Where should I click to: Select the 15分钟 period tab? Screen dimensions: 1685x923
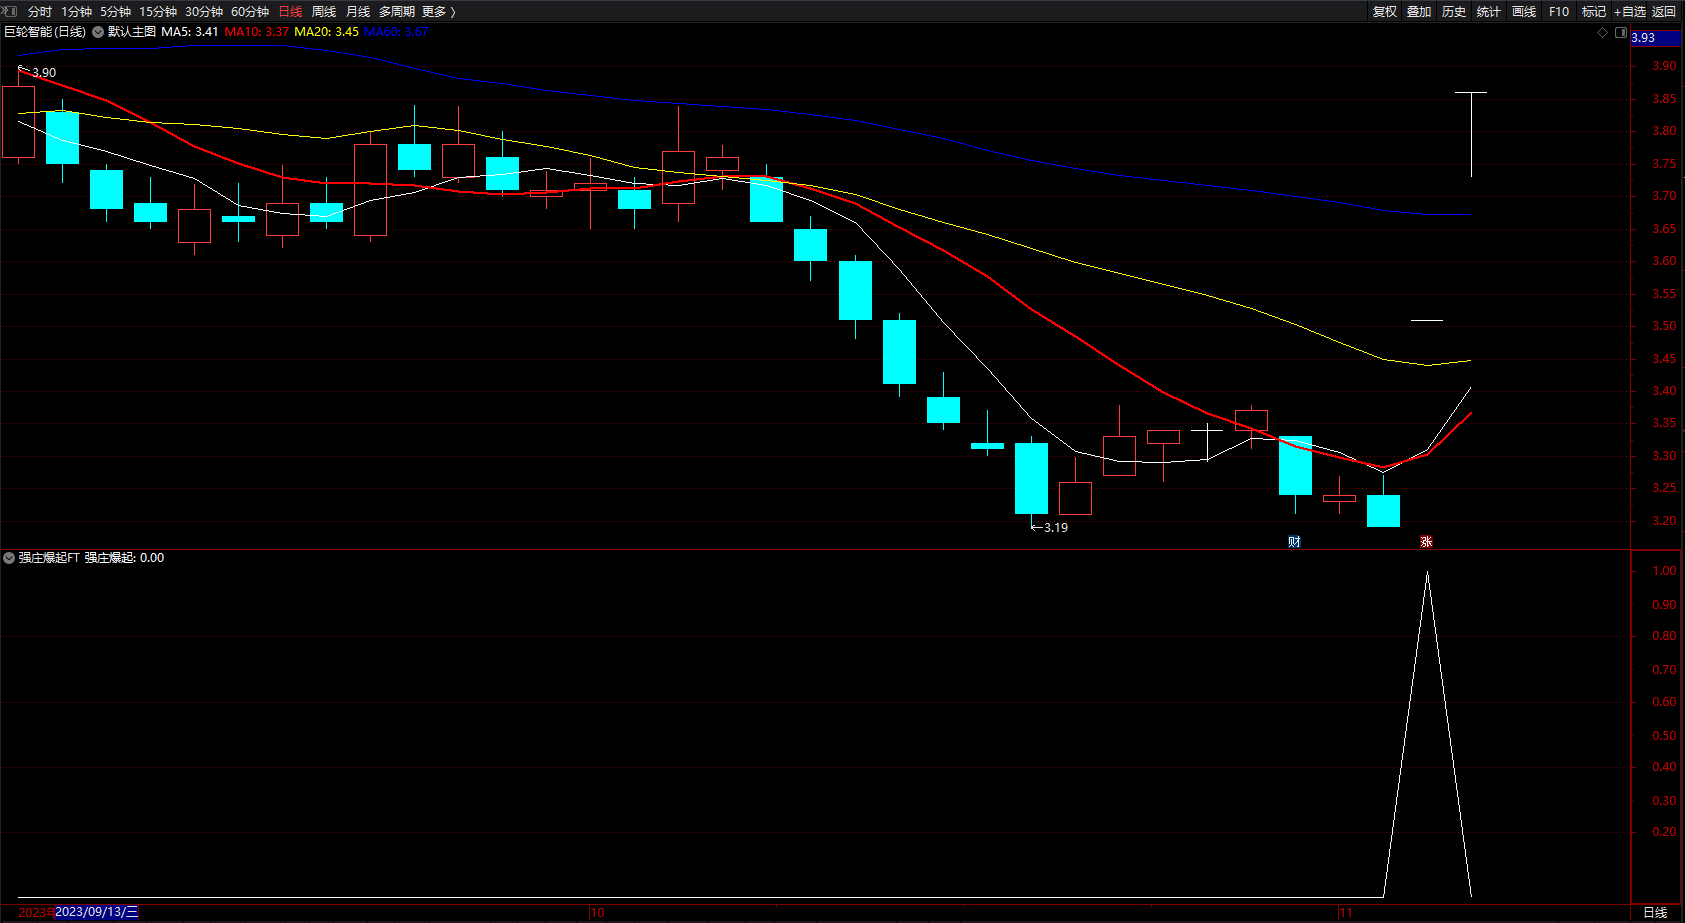[158, 12]
